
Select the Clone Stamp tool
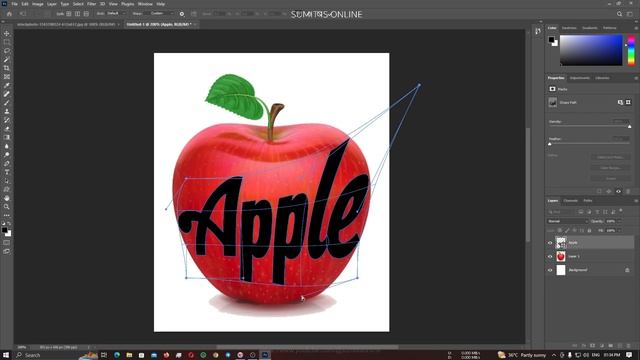click(7, 111)
